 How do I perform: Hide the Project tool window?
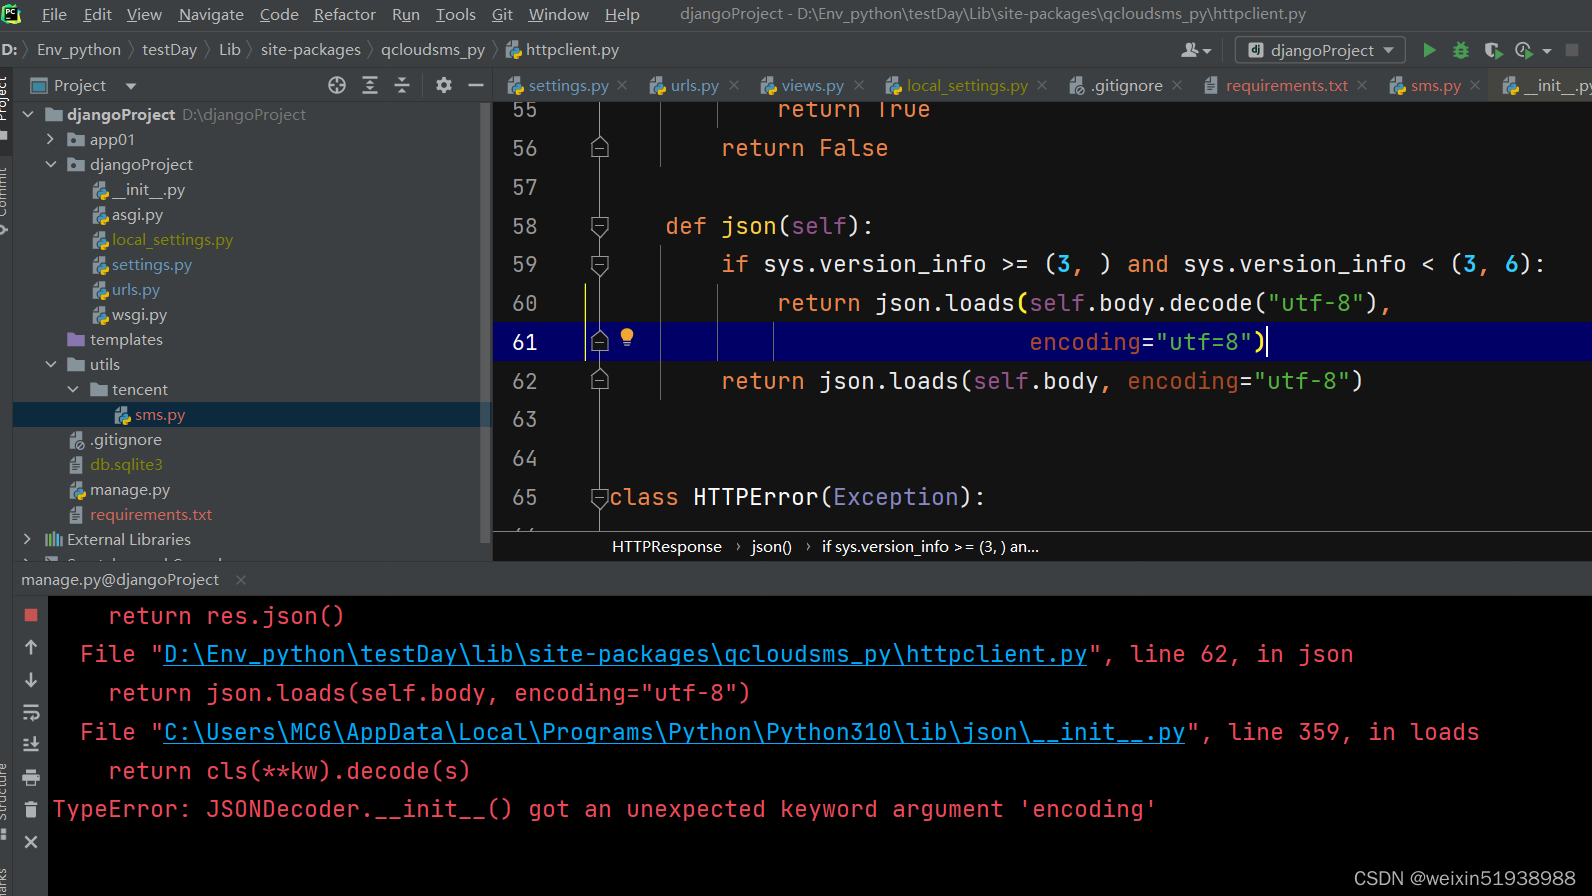[x=476, y=85]
